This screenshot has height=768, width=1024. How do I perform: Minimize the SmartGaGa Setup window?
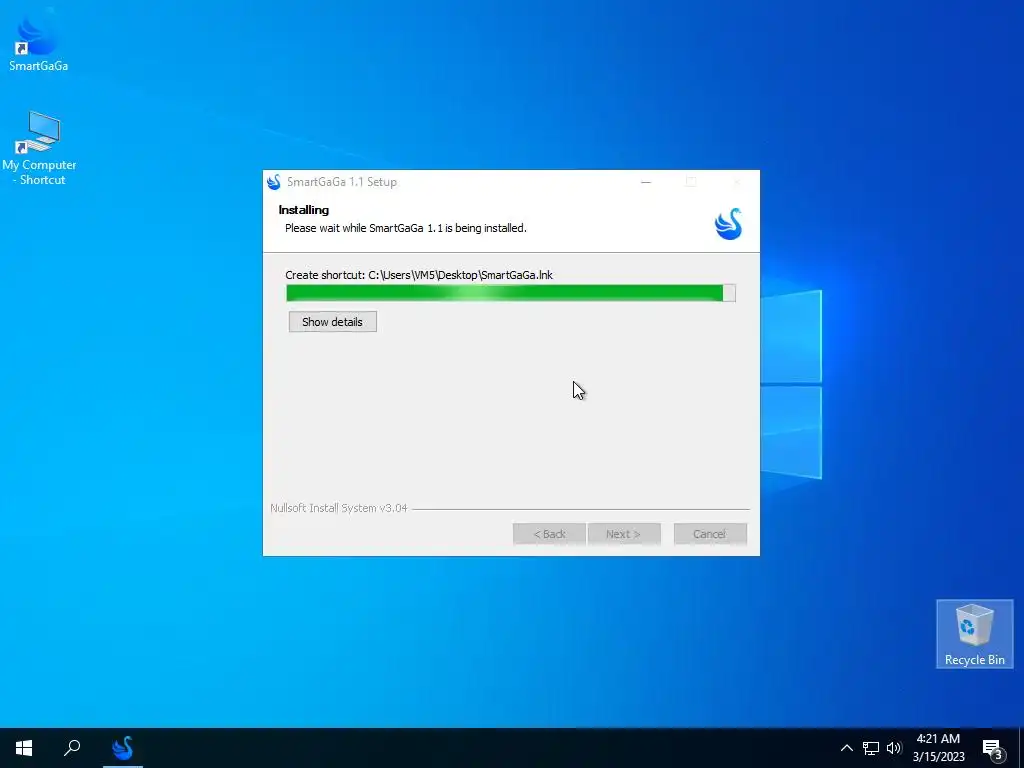click(646, 182)
